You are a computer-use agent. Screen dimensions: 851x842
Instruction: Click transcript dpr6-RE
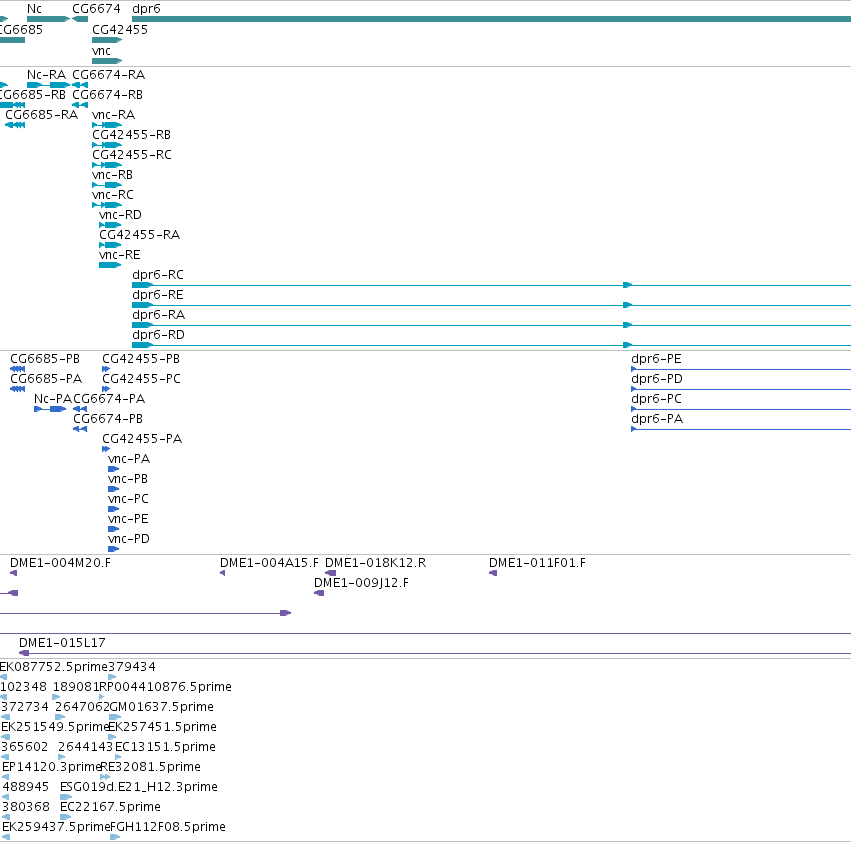[157, 295]
